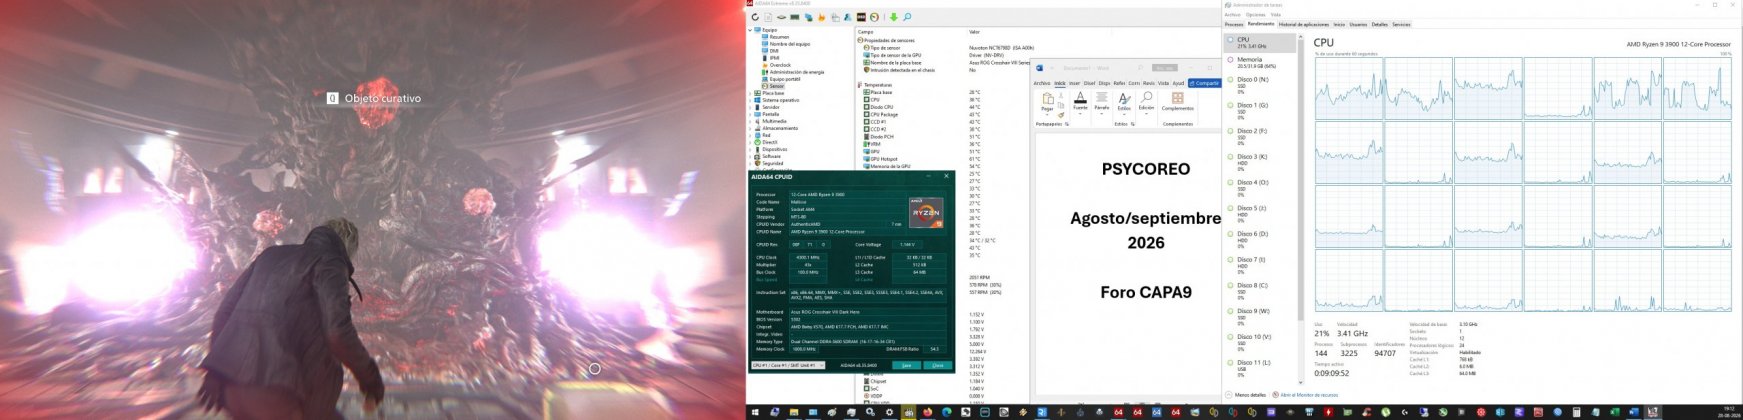Click the settings gear icon on the taskbar
1743x420 pixels.
point(890,412)
